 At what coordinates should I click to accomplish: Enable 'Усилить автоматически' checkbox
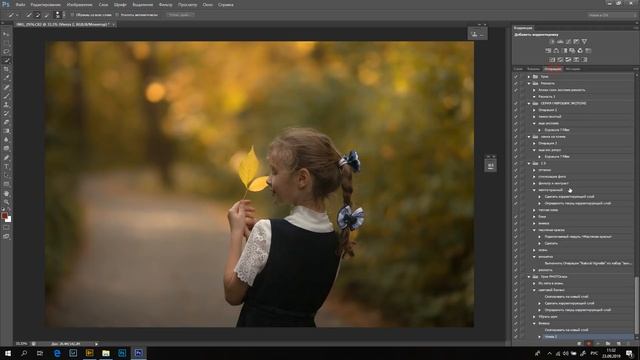tap(117, 15)
